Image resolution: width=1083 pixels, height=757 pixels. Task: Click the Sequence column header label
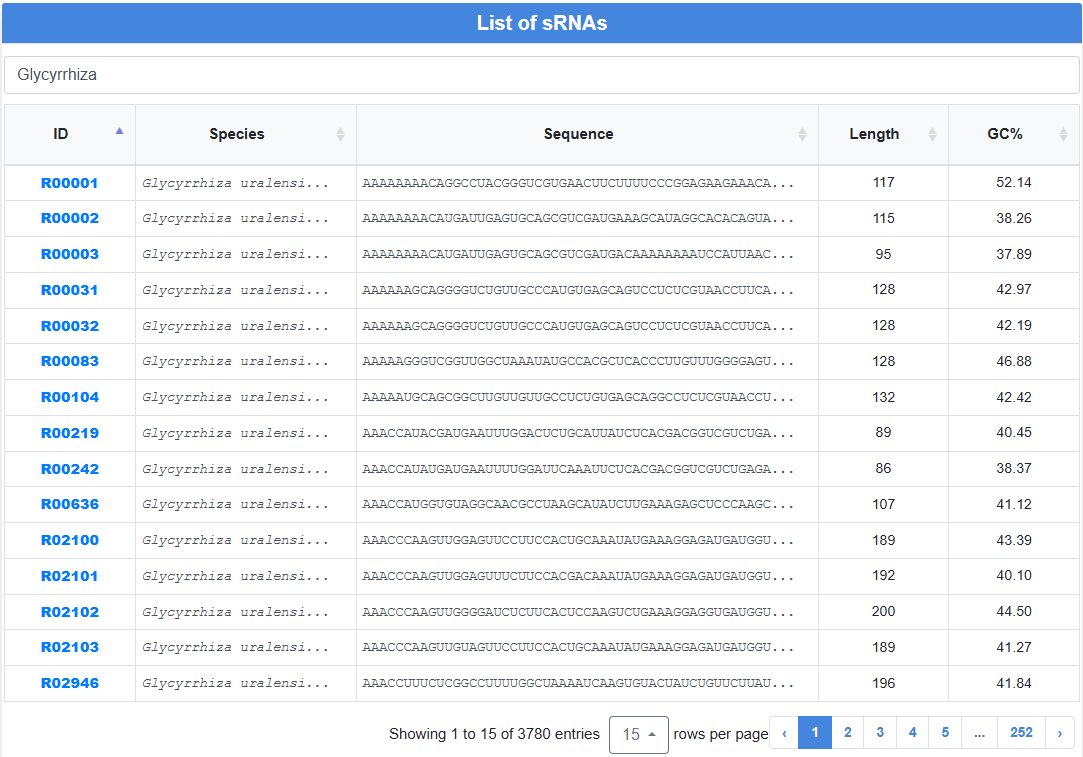tap(578, 134)
